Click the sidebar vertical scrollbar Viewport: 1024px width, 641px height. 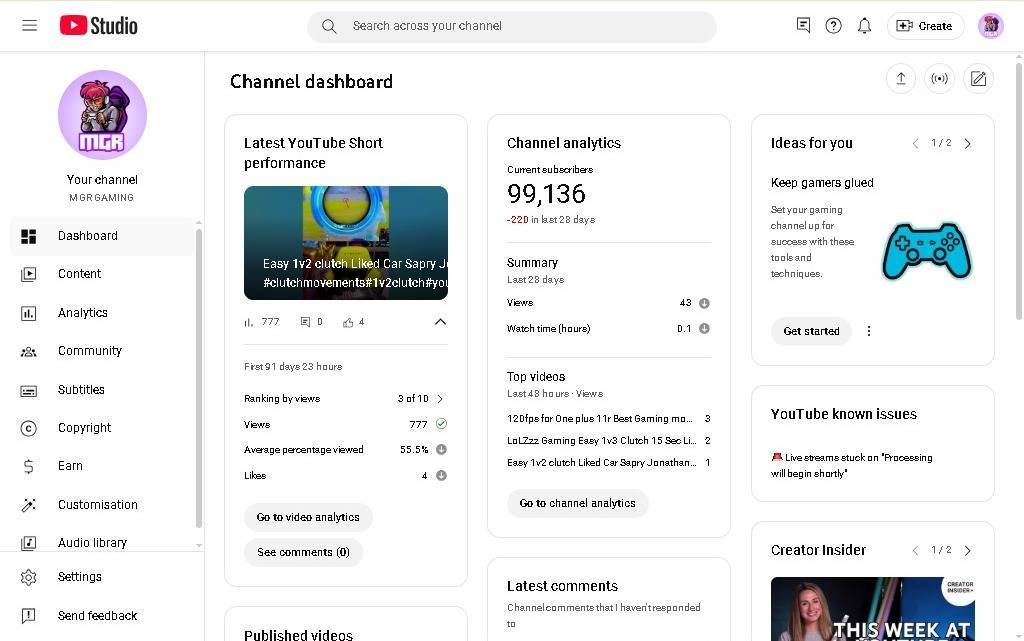198,380
